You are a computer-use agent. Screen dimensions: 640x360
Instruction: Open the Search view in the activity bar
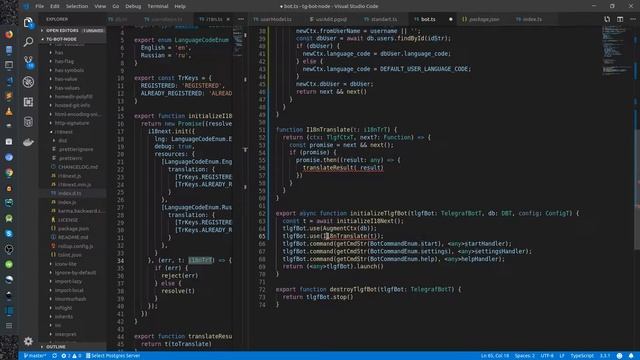tap(28, 42)
